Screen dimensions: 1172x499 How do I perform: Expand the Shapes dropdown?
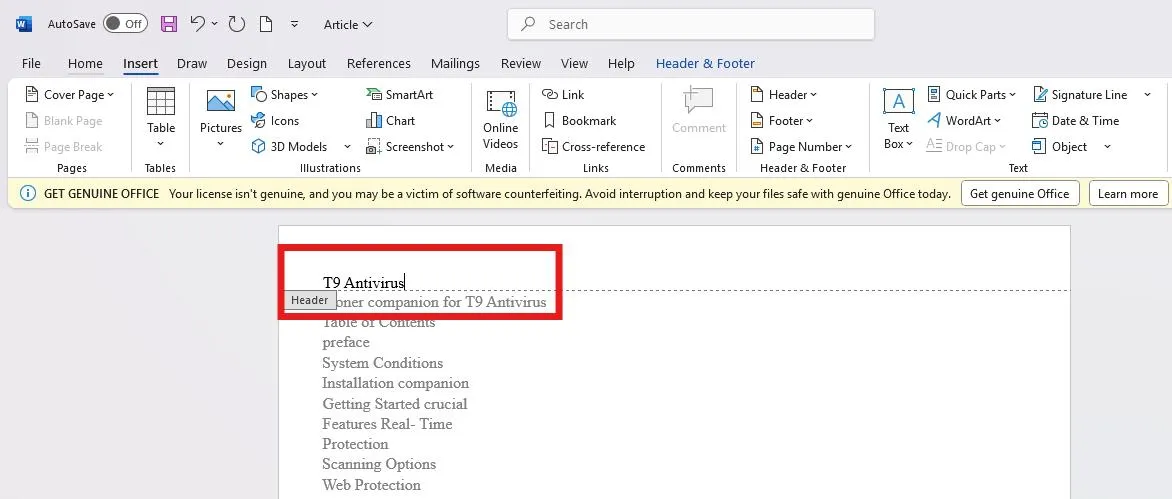(285, 94)
